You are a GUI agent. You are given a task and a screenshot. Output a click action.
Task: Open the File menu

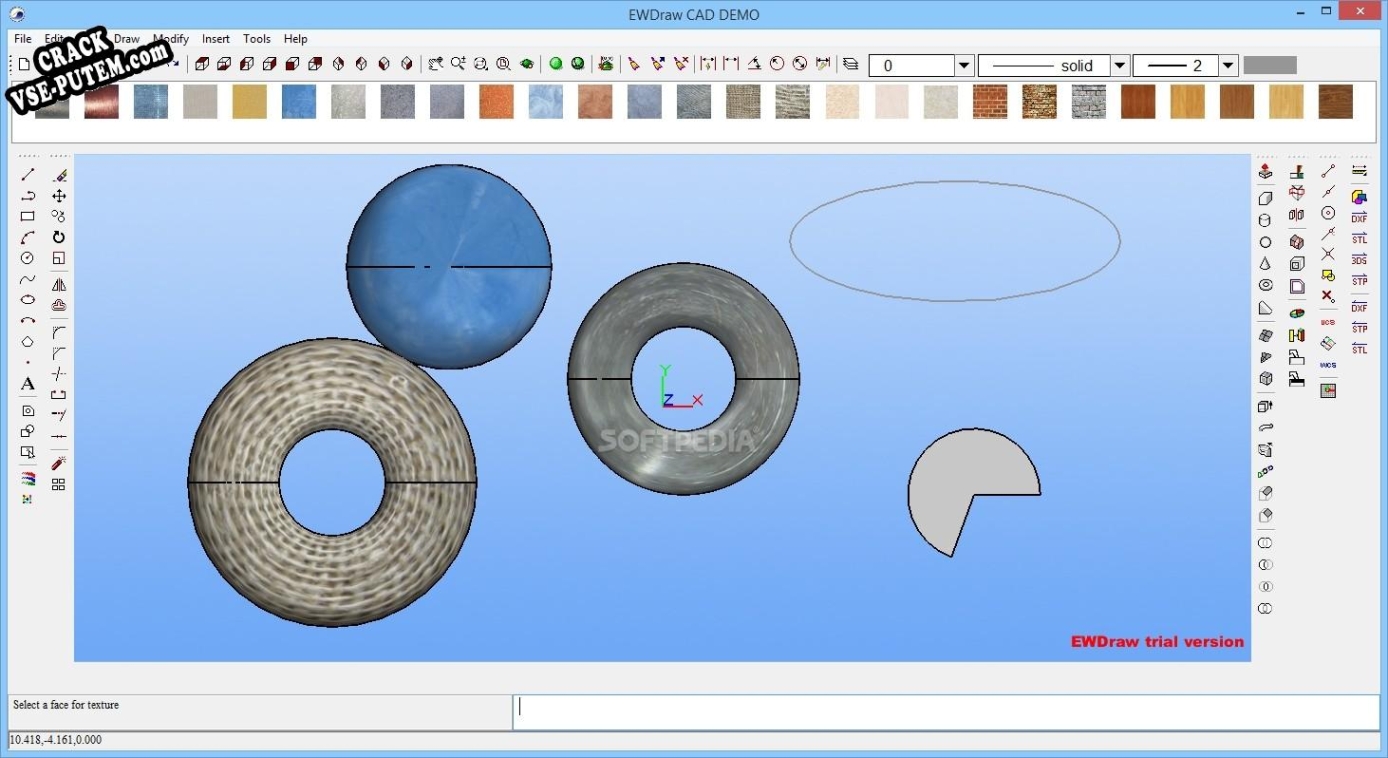pos(23,39)
